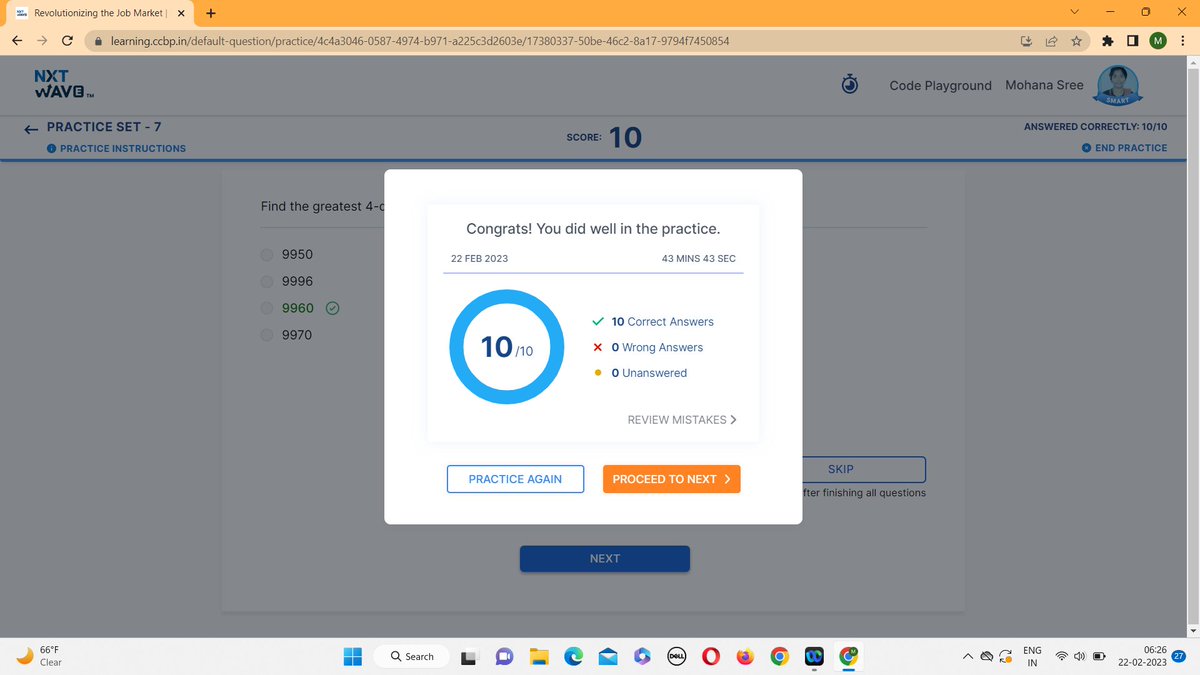Open Google Chrome taskbar icon
Viewport: 1200px width, 675px height.
[779, 657]
